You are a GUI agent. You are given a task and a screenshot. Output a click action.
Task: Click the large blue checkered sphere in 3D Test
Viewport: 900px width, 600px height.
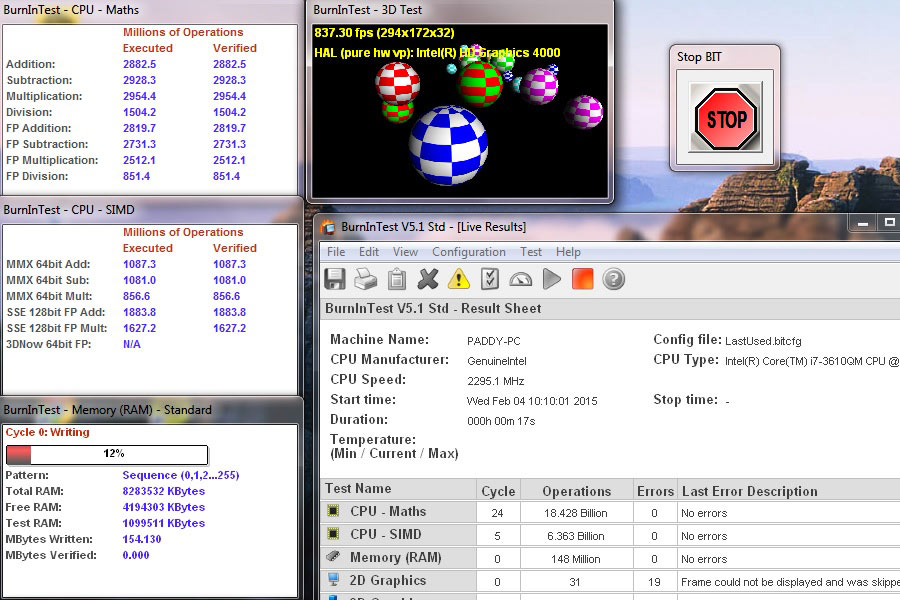pyautogui.click(x=448, y=145)
